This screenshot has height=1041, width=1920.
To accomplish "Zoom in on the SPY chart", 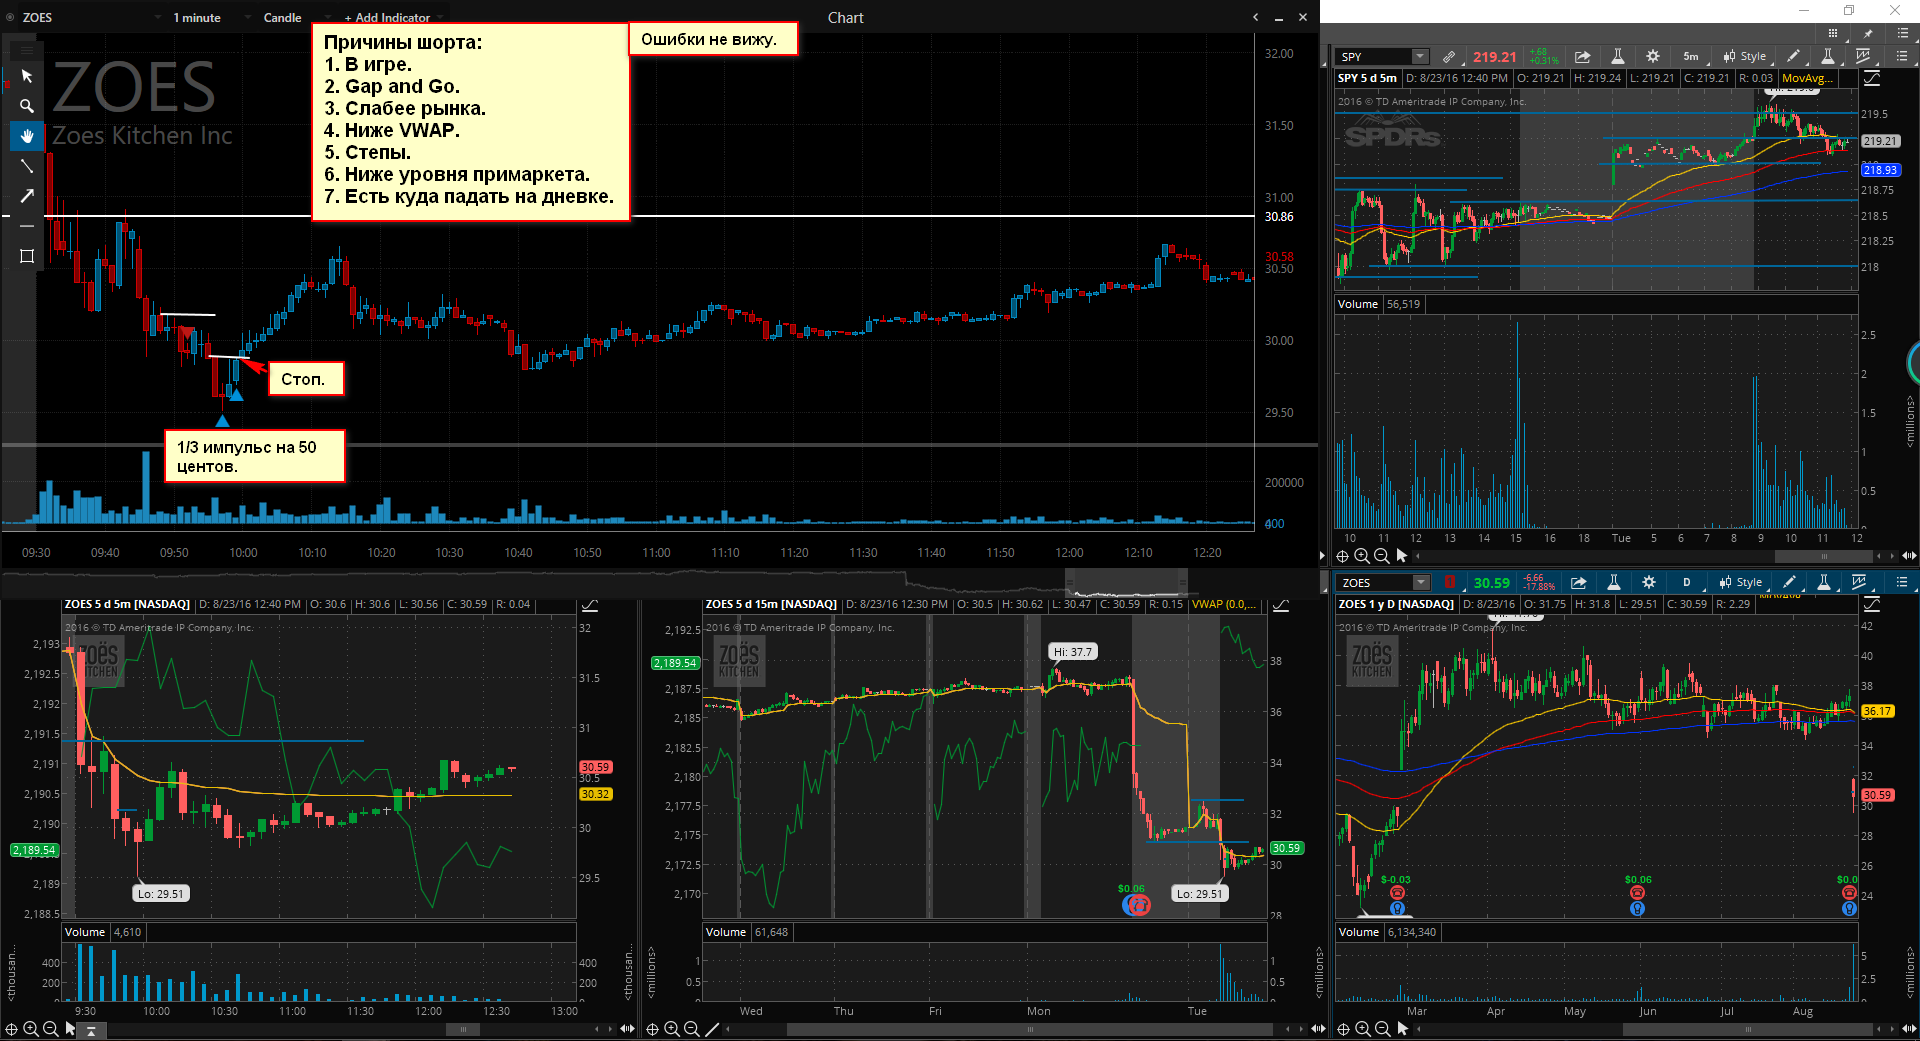I will (1362, 556).
